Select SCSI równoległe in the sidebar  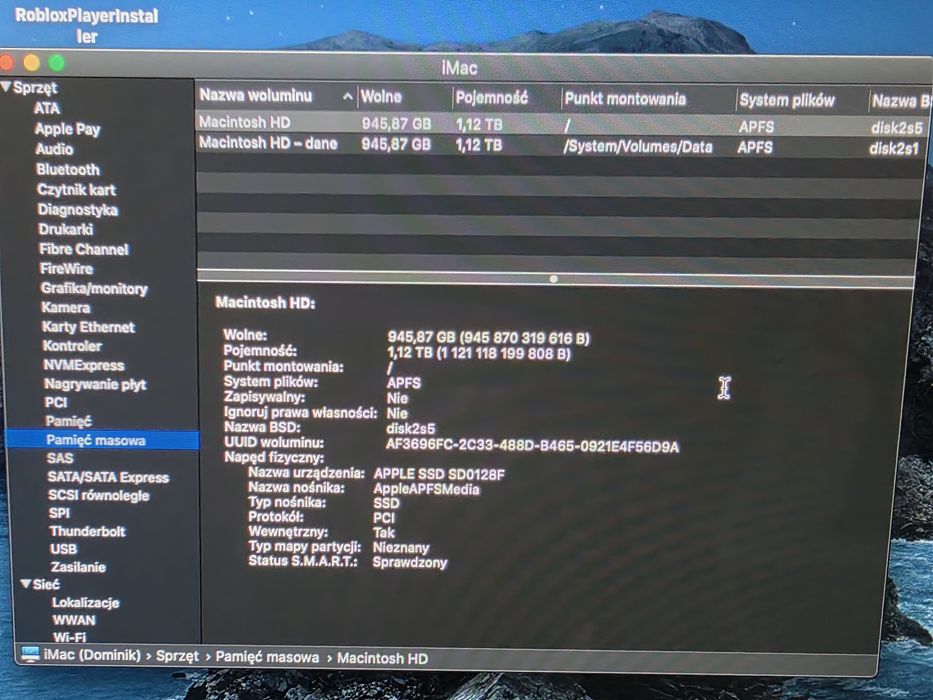tap(99, 495)
